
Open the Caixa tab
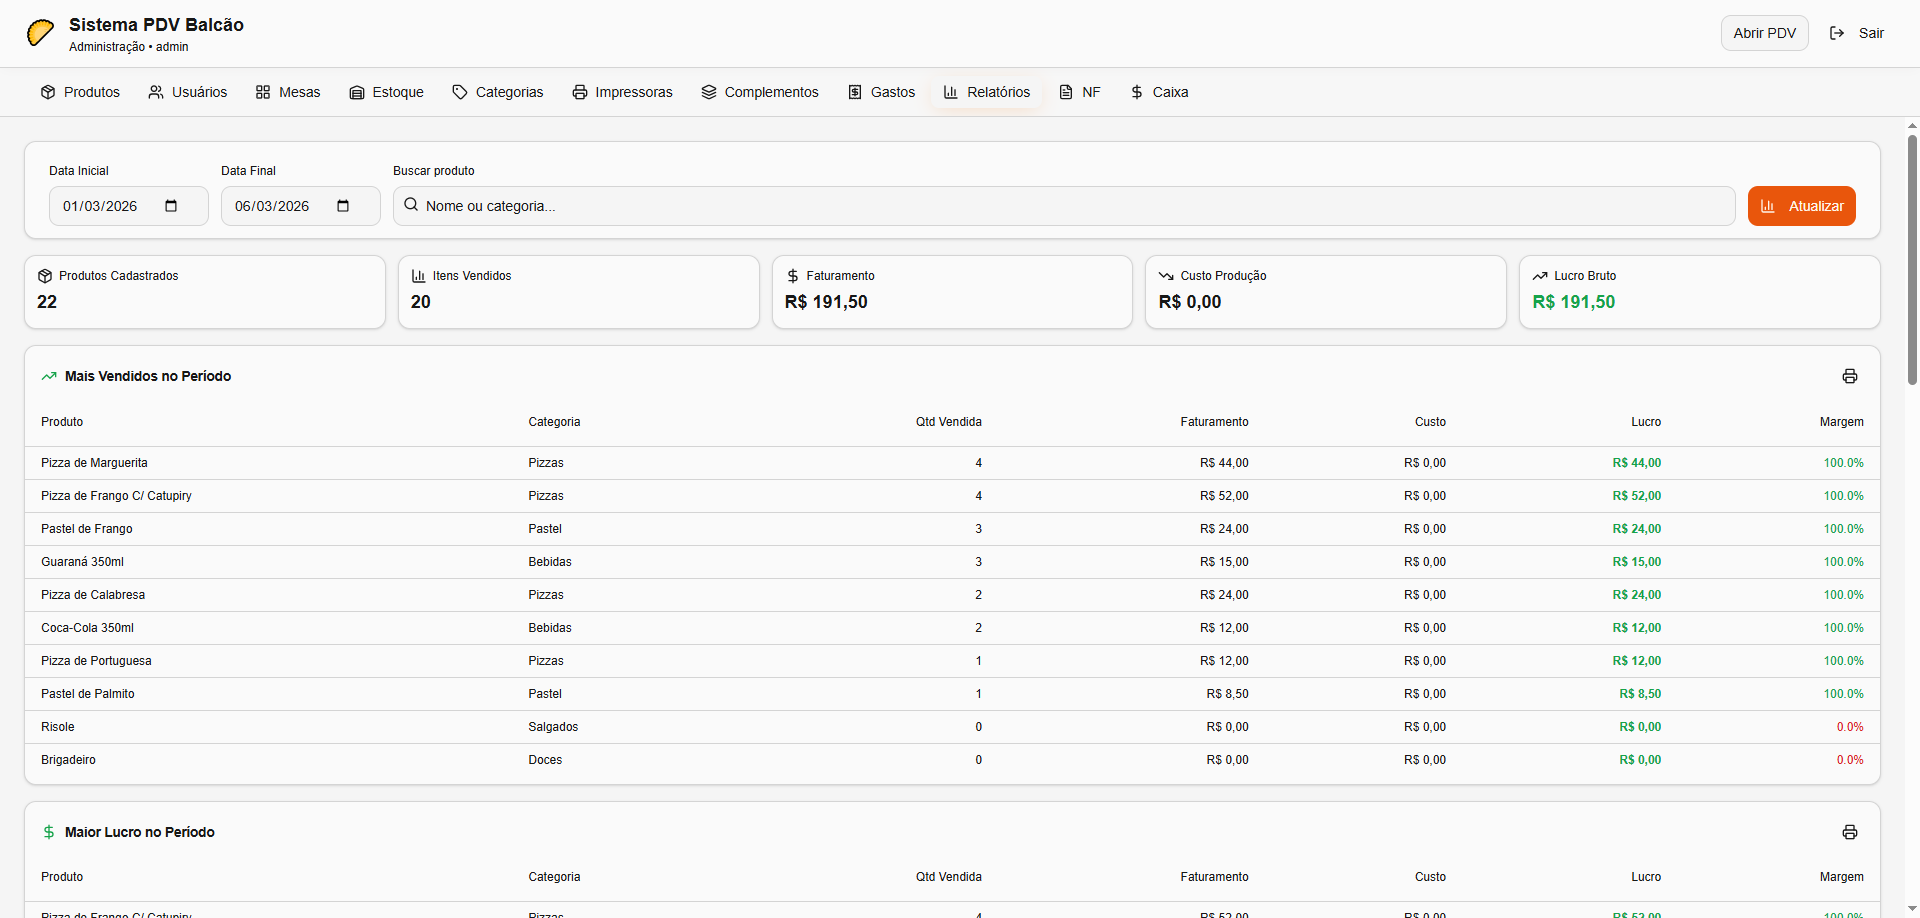[x=1159, y=92]
